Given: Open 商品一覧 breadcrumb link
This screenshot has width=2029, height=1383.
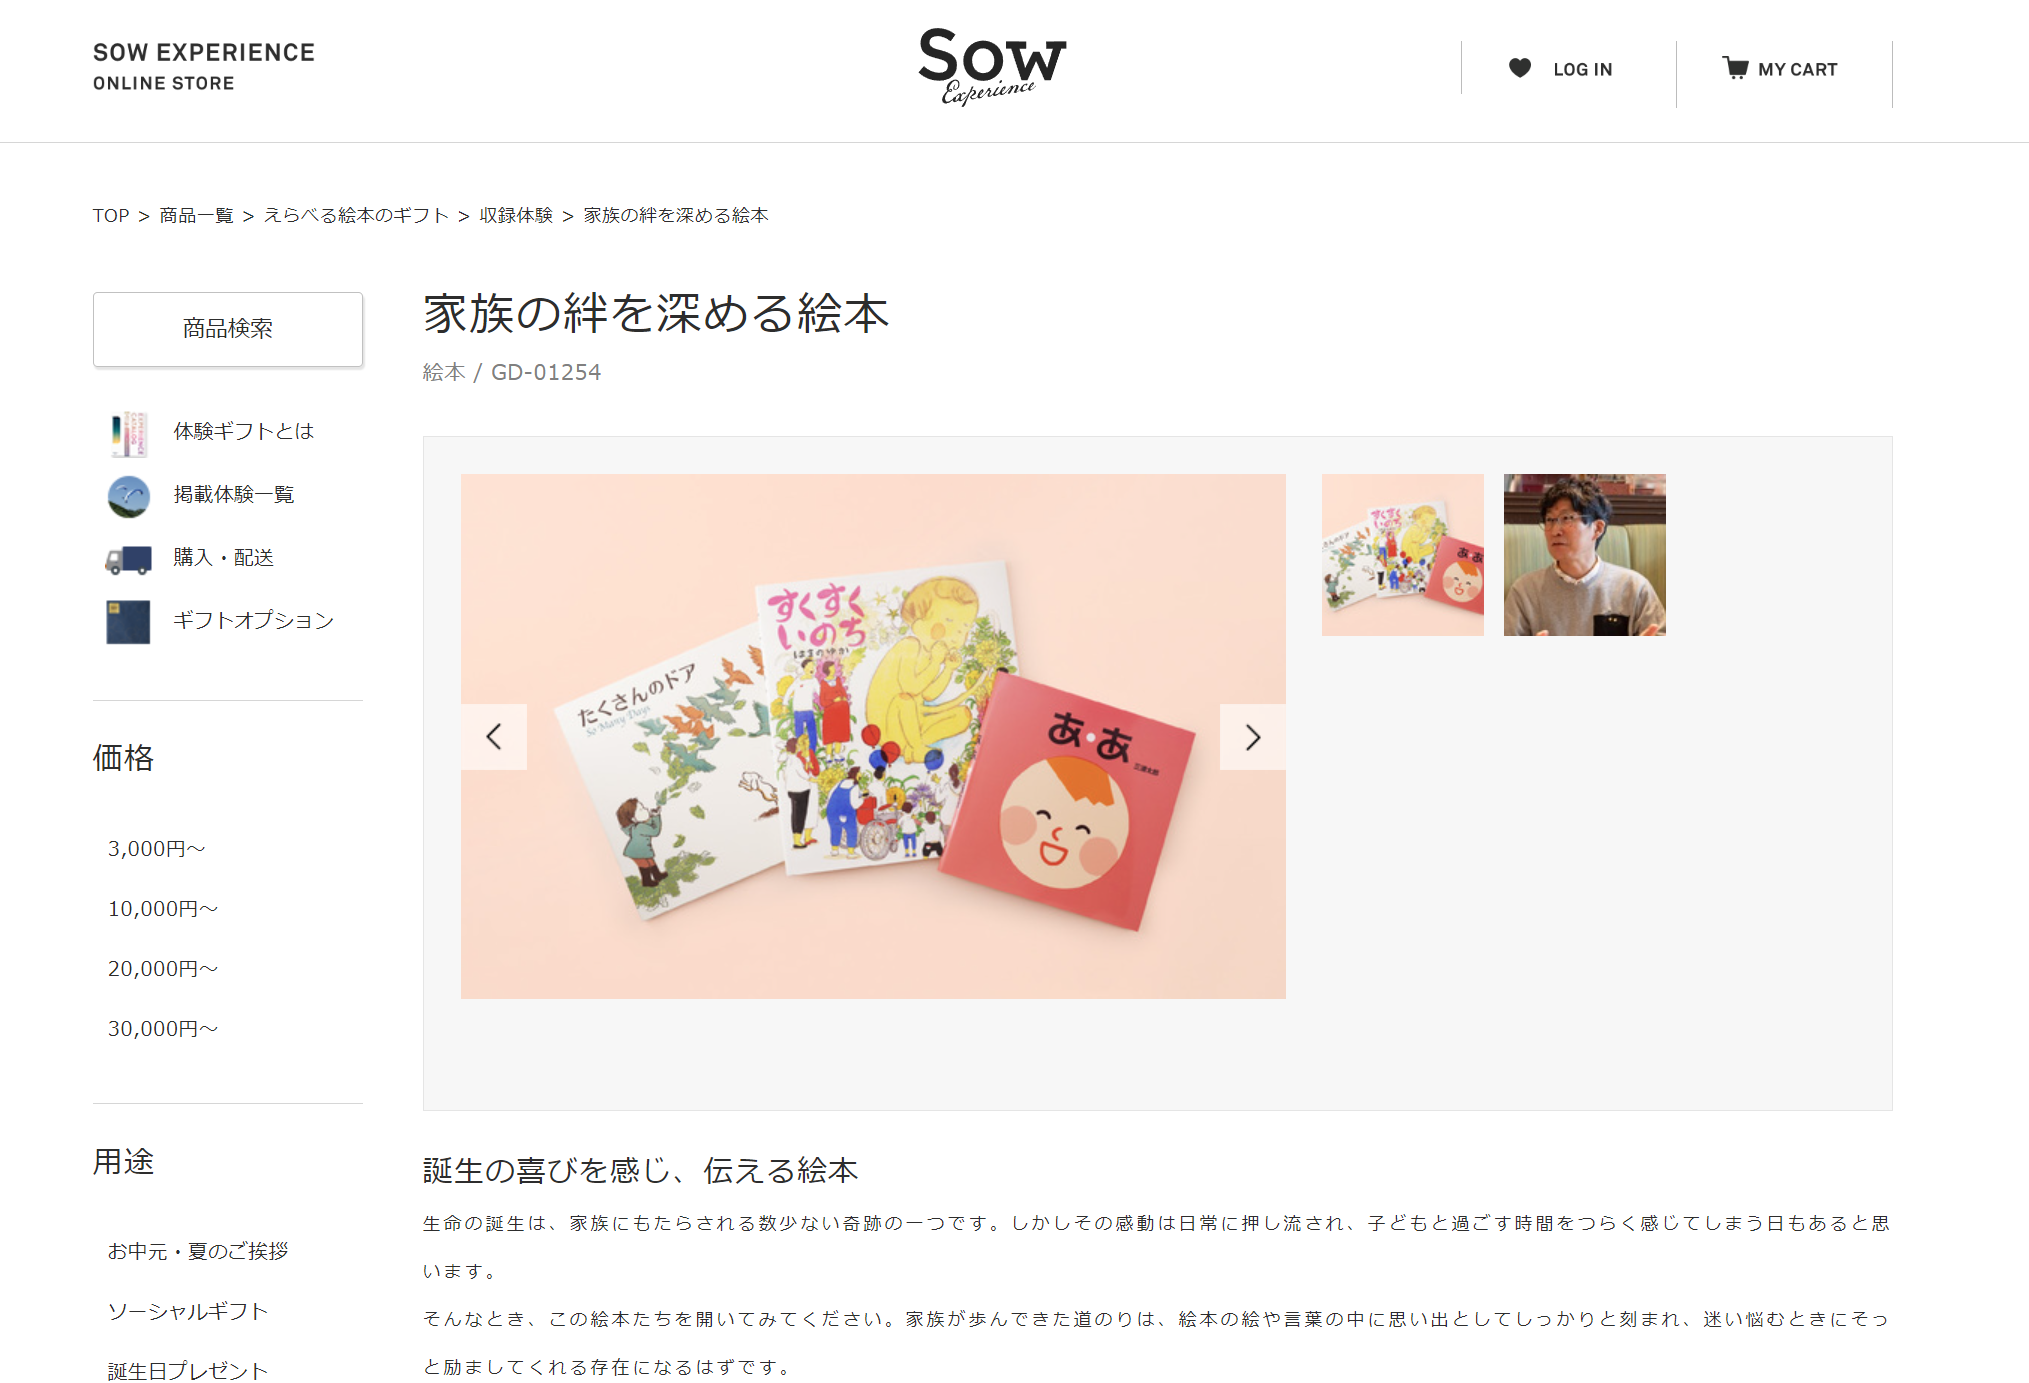Looking at the screenshot, I should pyautogui.click(x=196, y=216).
